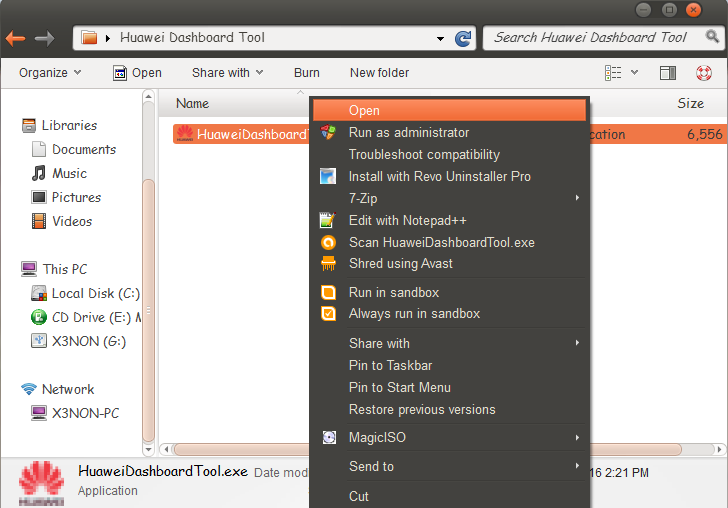Toggle the preview pane icon
This screenshot has height=508, width=728.
pyautogui.click(x=668, y=73)
